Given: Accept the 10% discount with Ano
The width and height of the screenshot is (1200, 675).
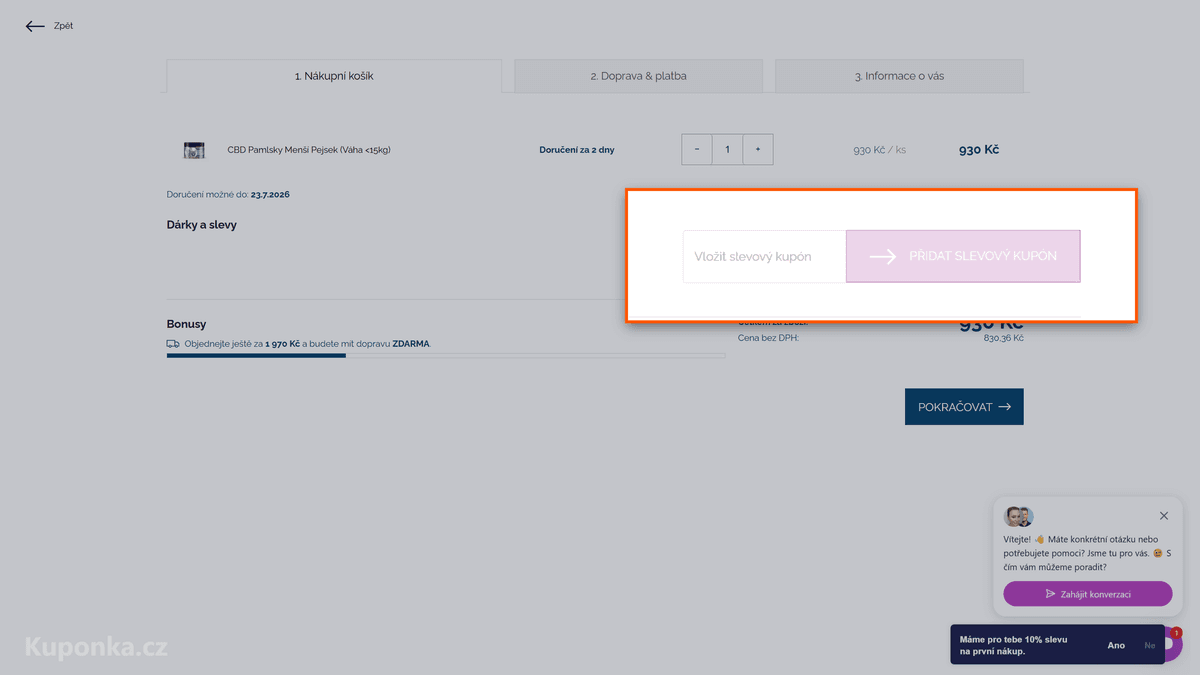Looking at the screenshot, I should coord(1116,646).
